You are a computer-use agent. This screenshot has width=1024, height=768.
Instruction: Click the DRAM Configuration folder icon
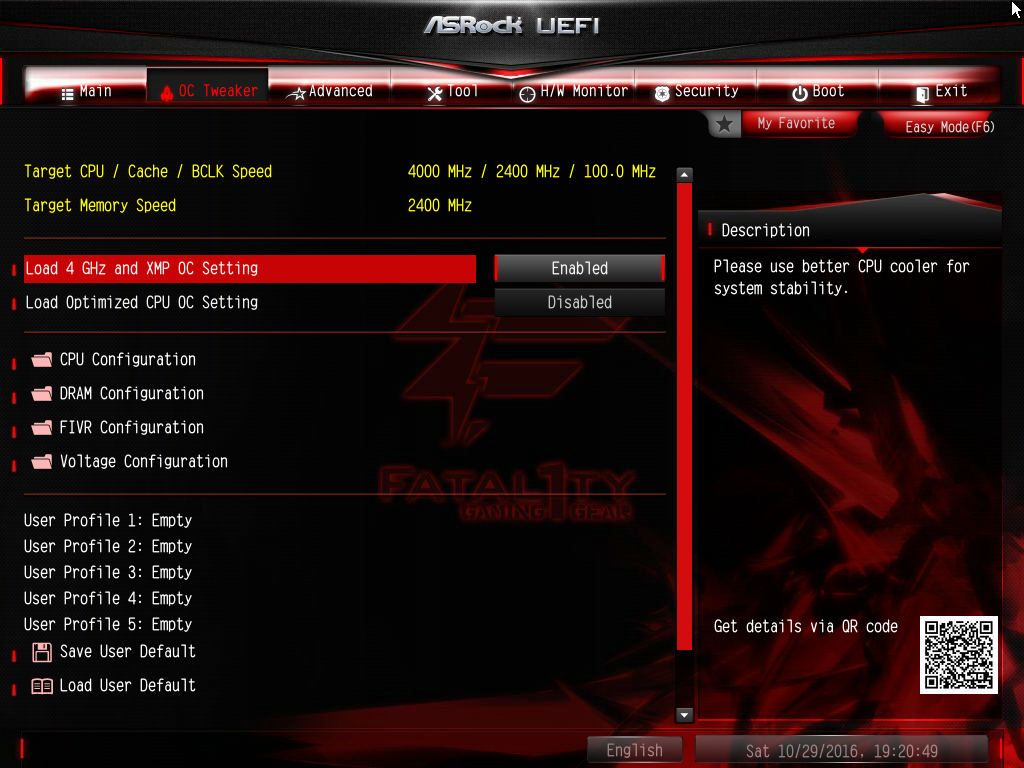click(42, 393)
